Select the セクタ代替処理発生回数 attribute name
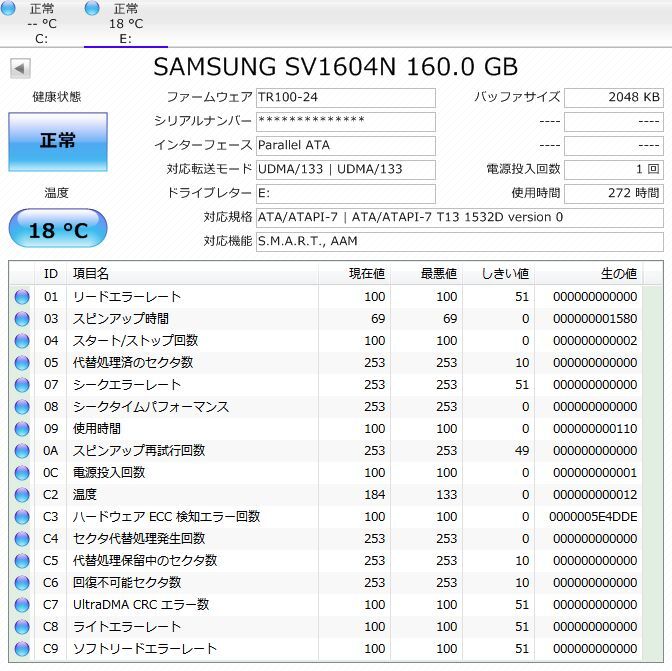The image size is (672, 671). point(139,539)
